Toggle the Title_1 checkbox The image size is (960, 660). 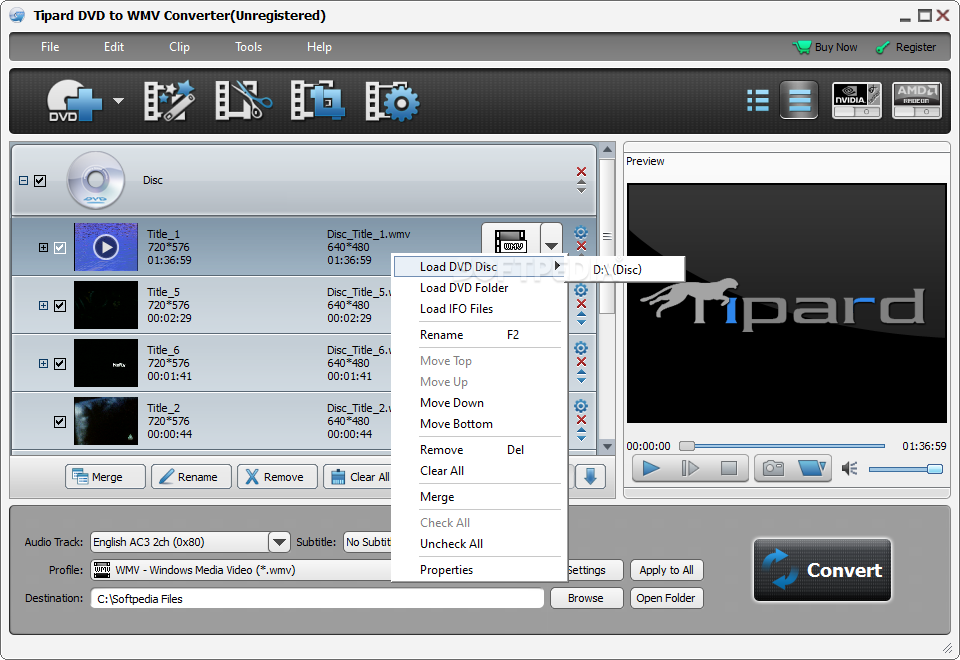pos(60,247)
